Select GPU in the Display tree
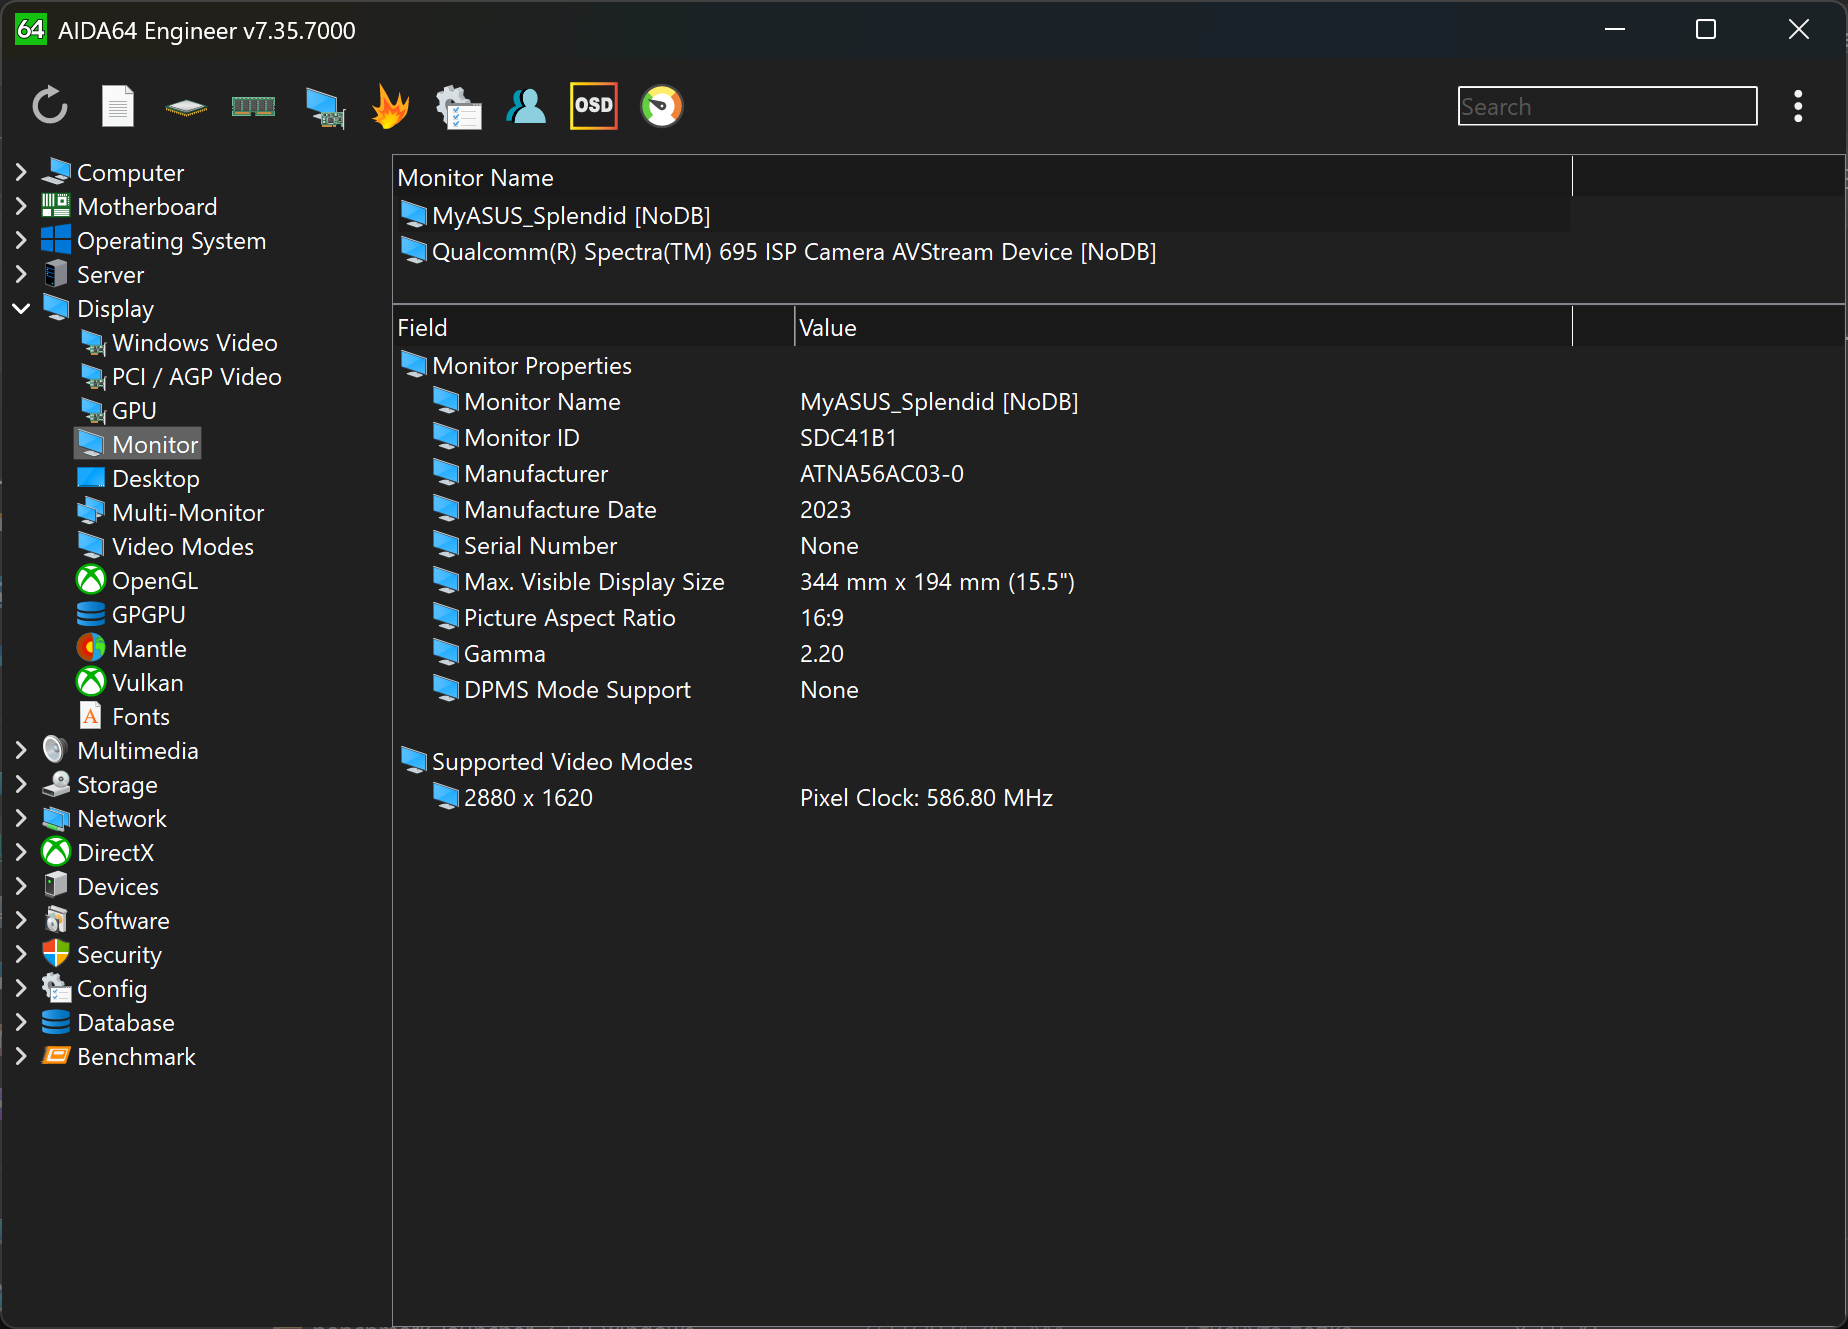This screenshot has height=1329, width=1848. pyautogui.click(x=134, y=410)
